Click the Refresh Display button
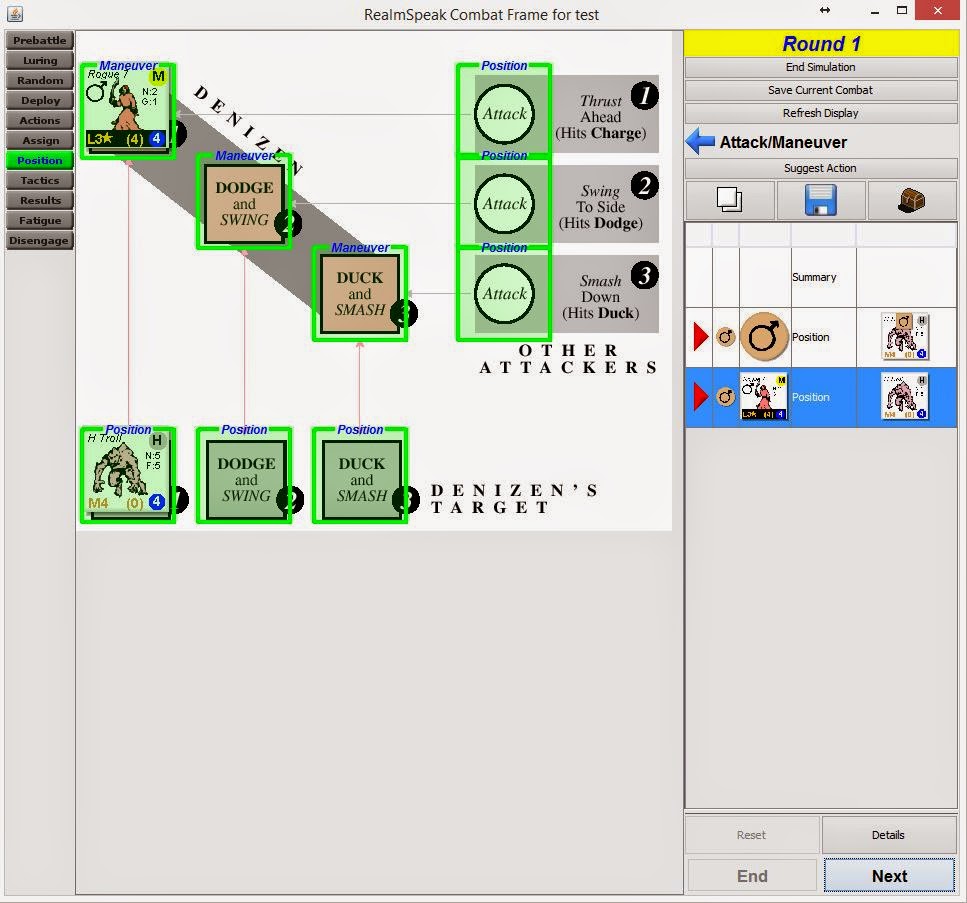This screenshot has width=967, height=903. [820, 113]
